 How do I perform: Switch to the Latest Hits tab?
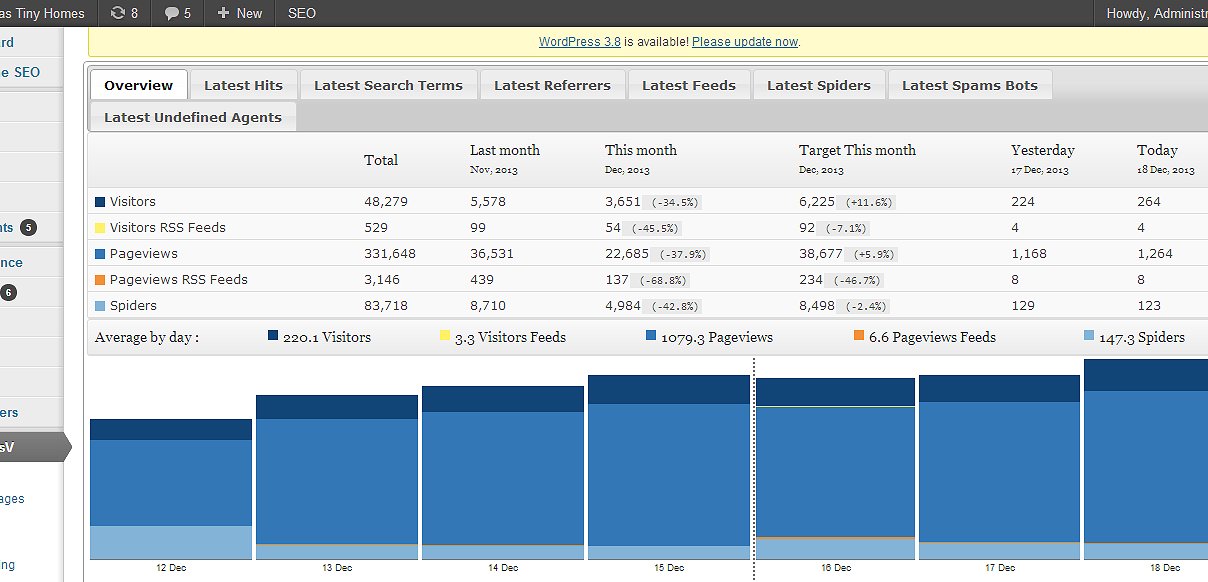243,85
